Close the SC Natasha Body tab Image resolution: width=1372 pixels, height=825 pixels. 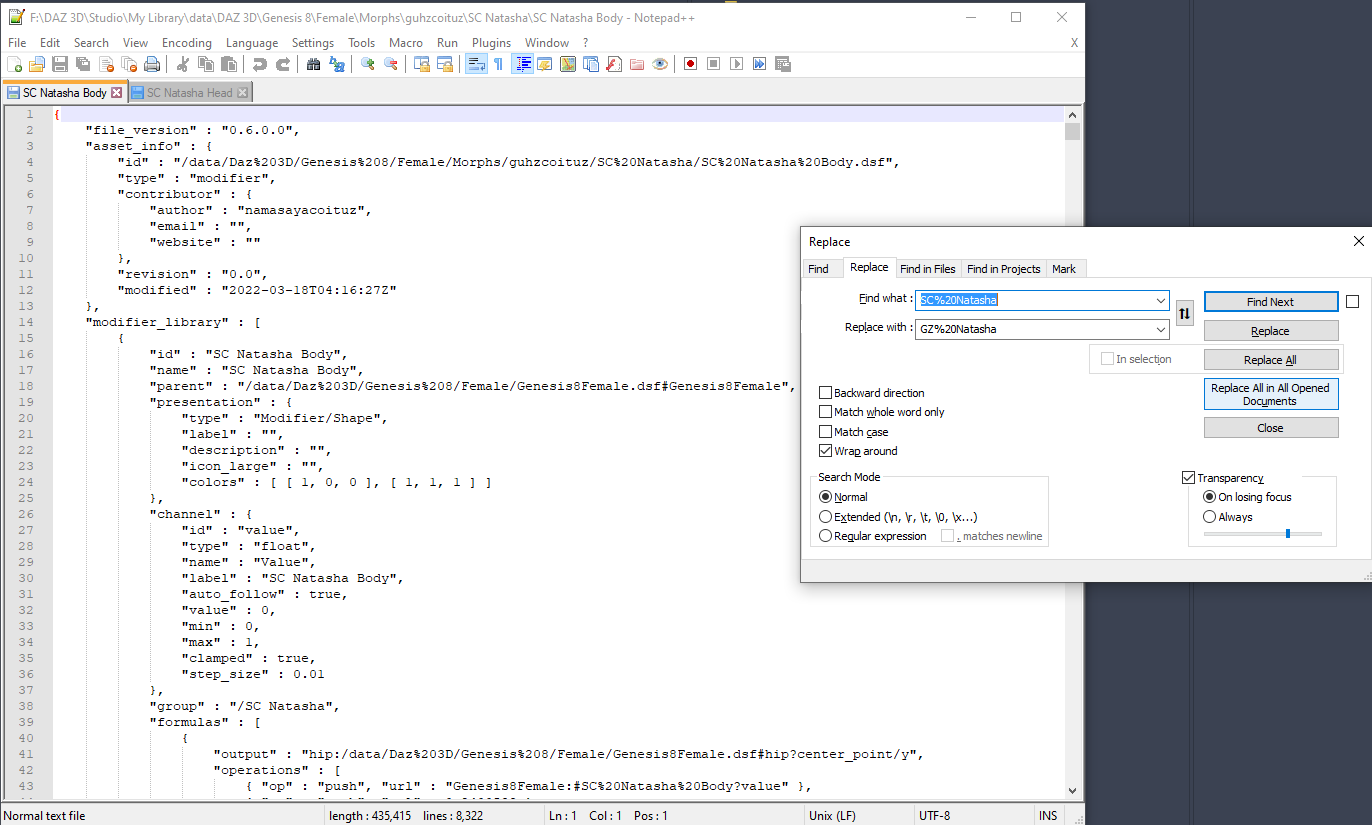point(117,93)
